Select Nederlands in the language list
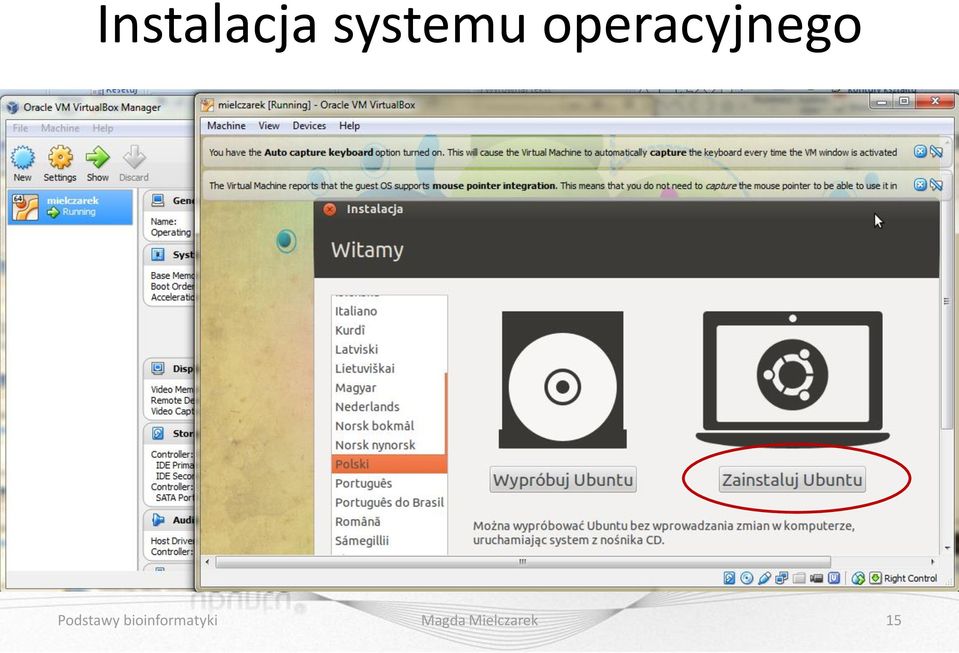Screen dimensions: 959x653 pos(389,407)
